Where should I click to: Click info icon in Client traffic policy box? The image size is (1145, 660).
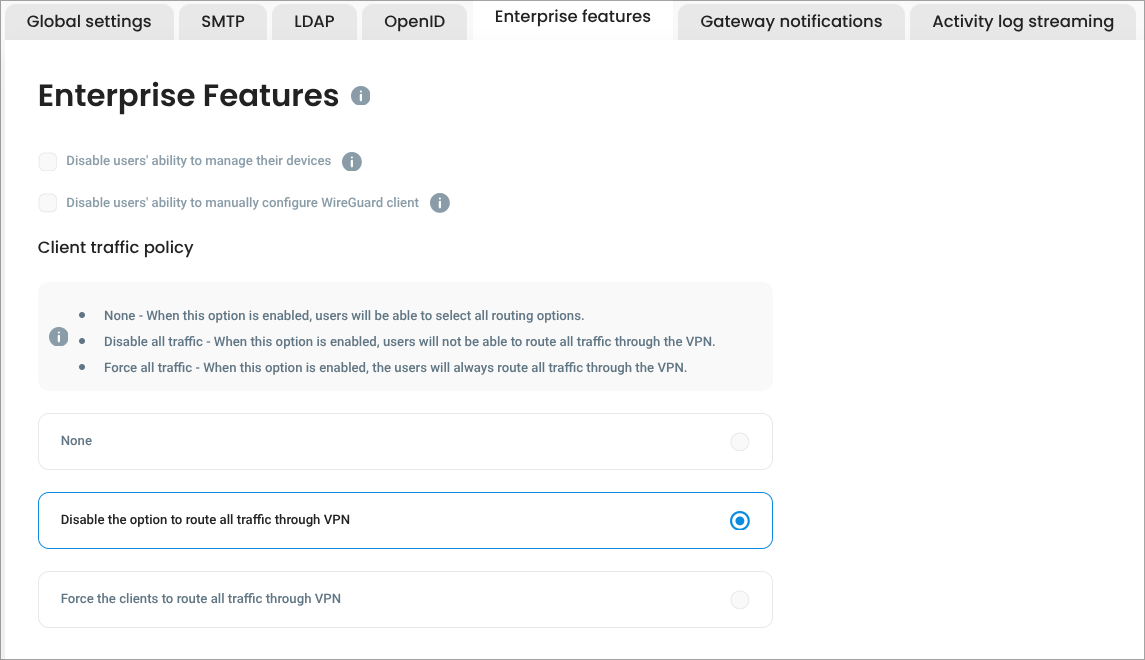[59, 337]
